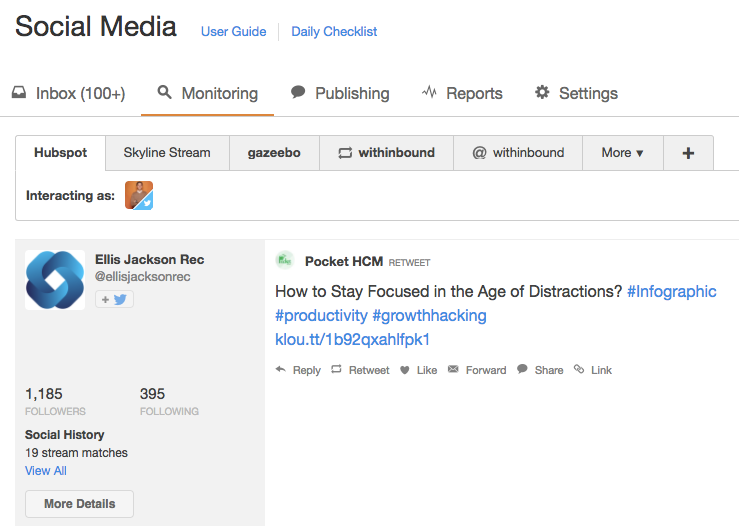739x526 pixels.
Task: Click the Link text label
Action: [x=601, y=370]
